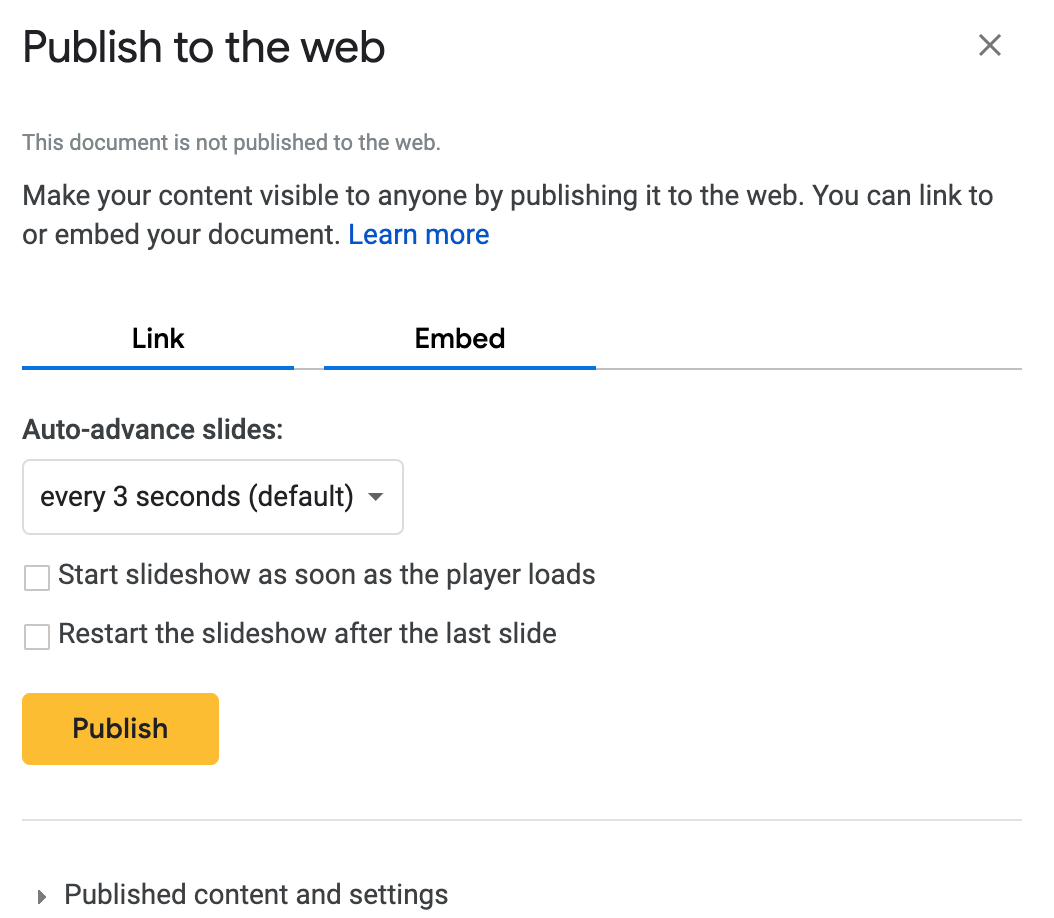The image size is (1054, 918).
Task: Enable start slideshow when player loads checkbox
Action: coord(37,577)
